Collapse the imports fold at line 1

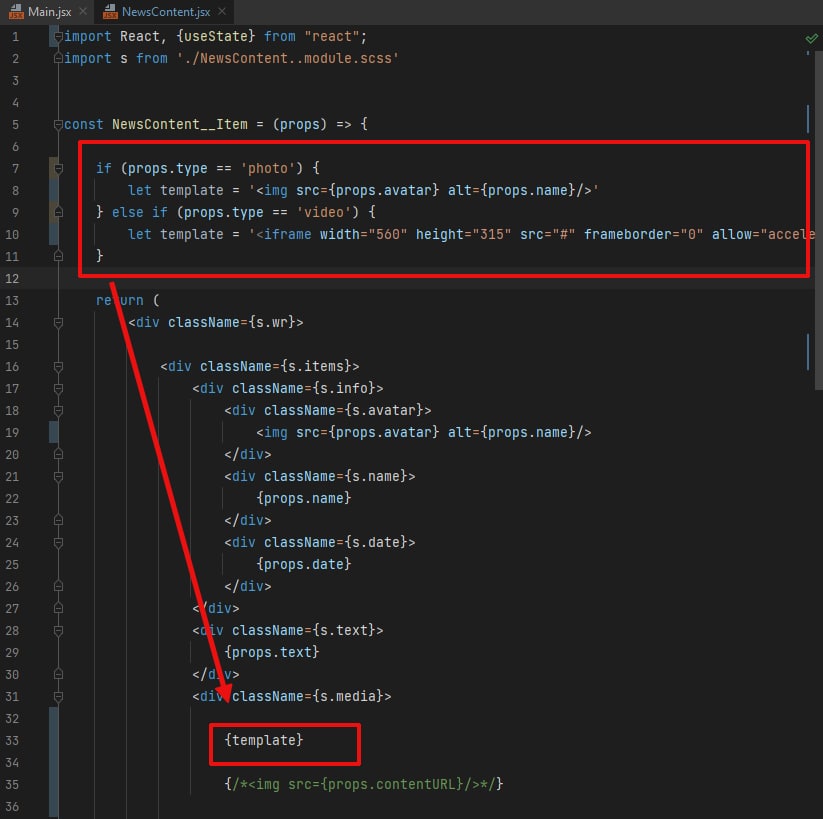(x=58, y=36)
